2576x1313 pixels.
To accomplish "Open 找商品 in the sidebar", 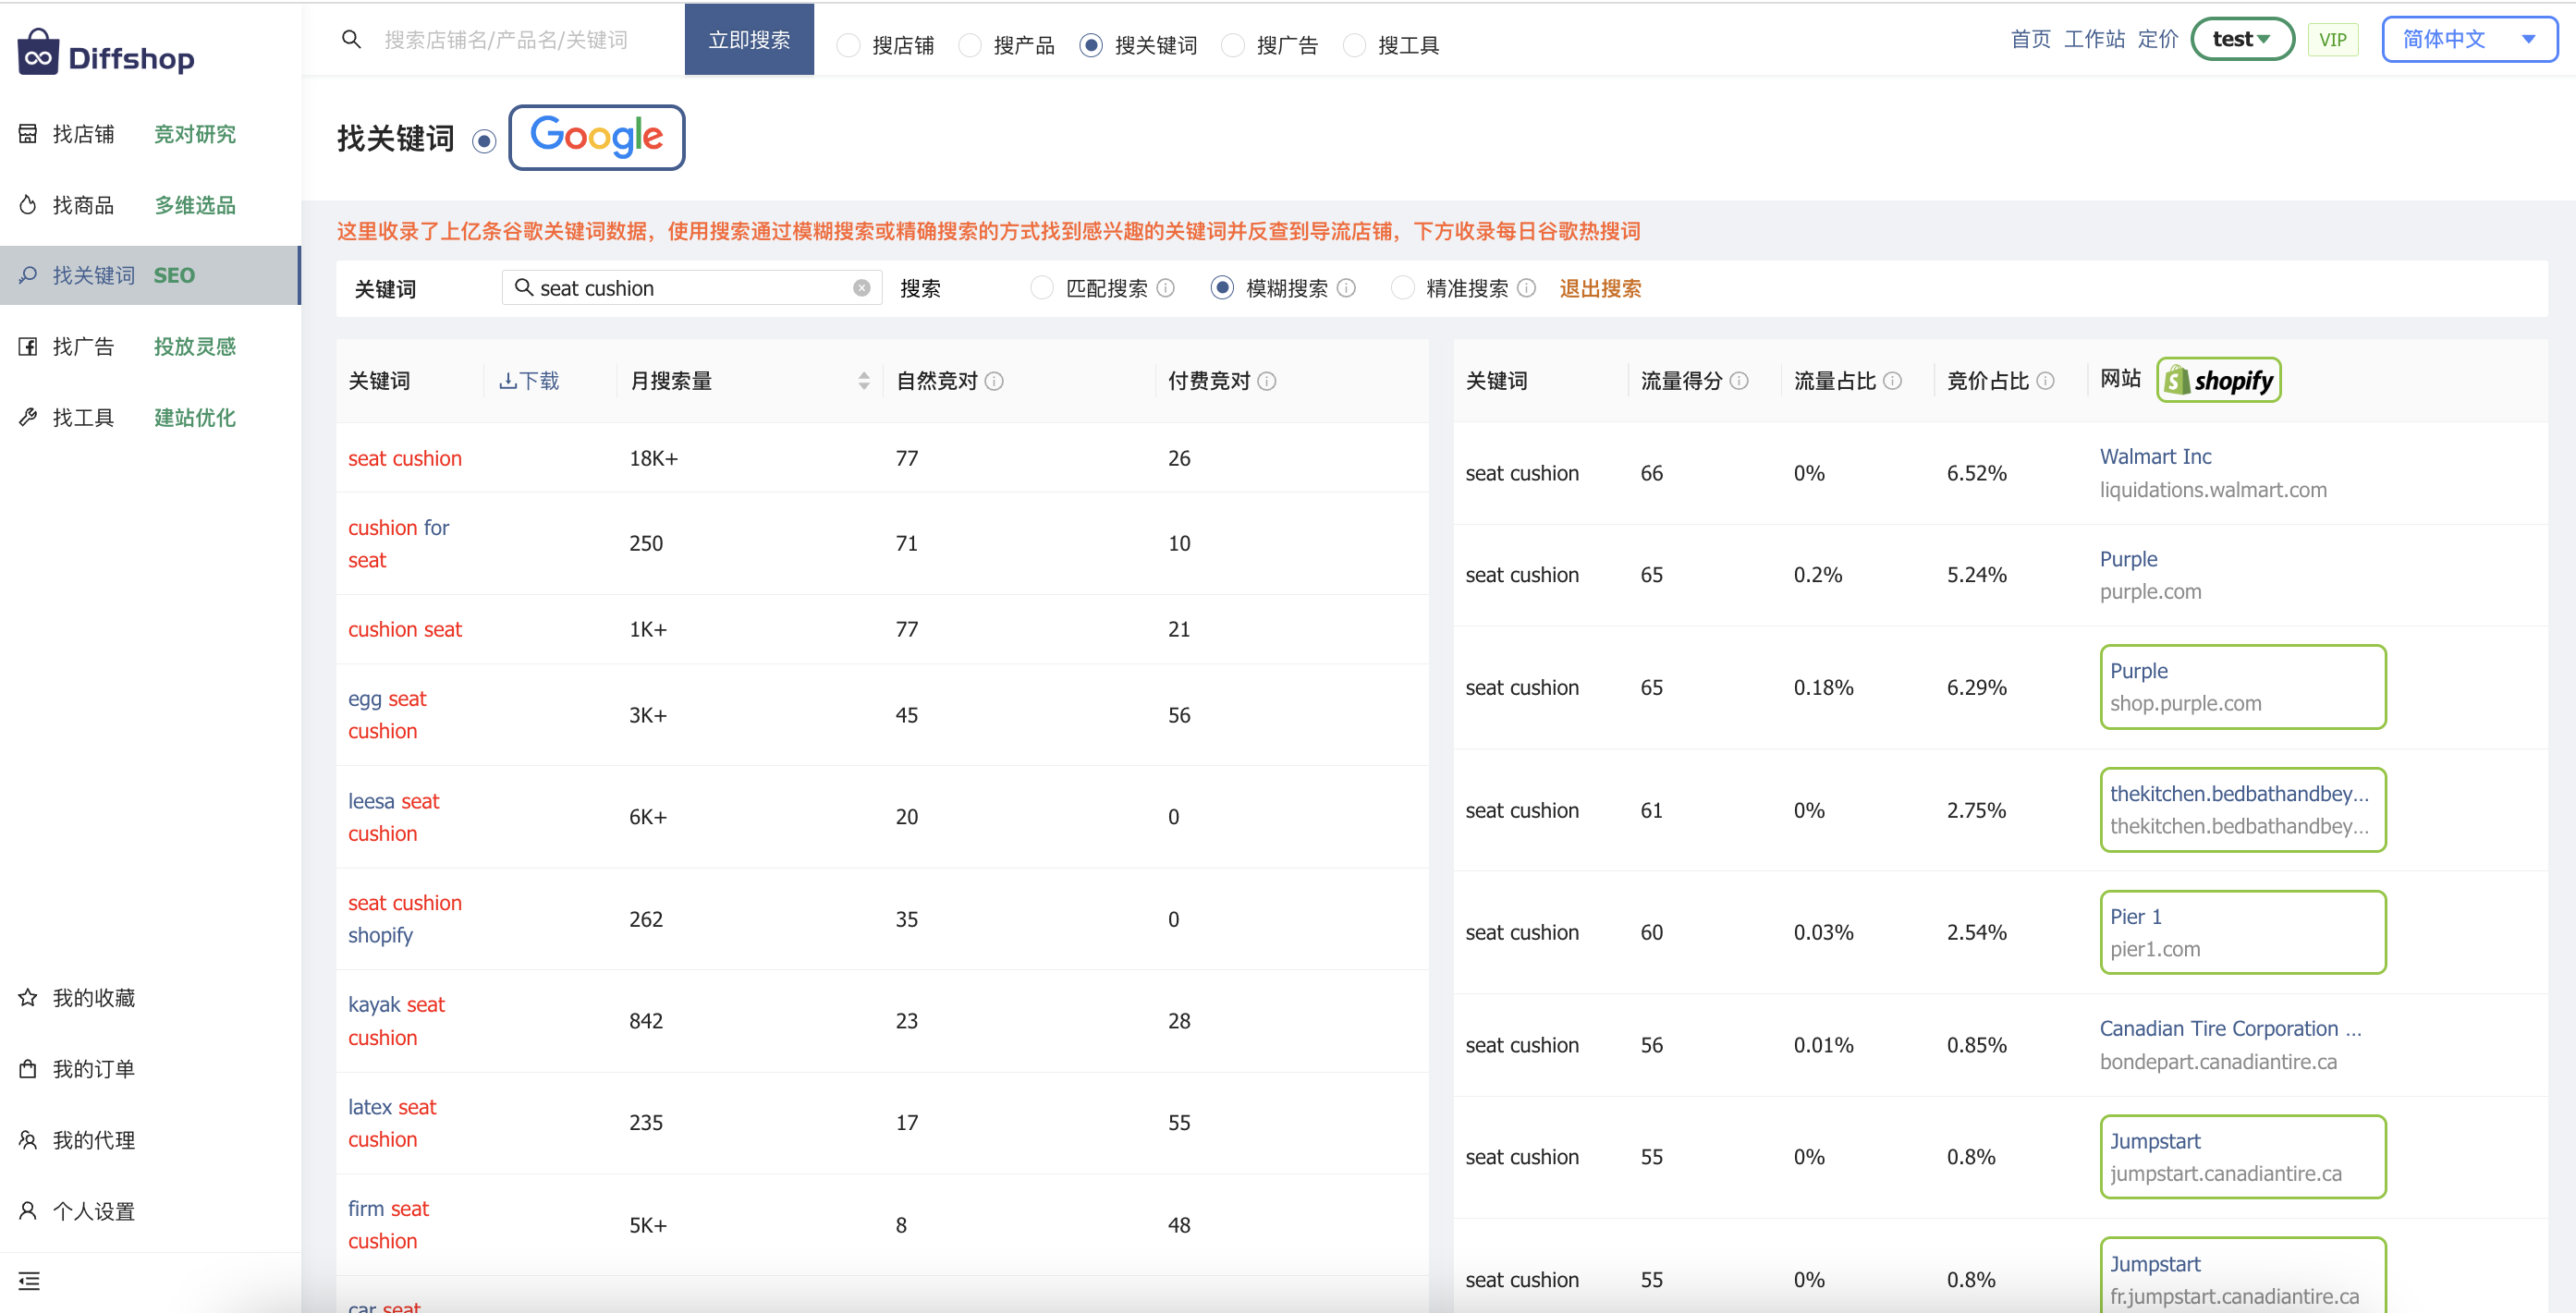I will pos(150,204).
